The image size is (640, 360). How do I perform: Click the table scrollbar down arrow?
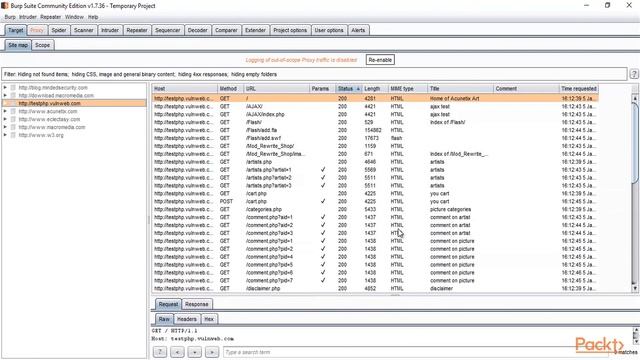pos(635,288)
